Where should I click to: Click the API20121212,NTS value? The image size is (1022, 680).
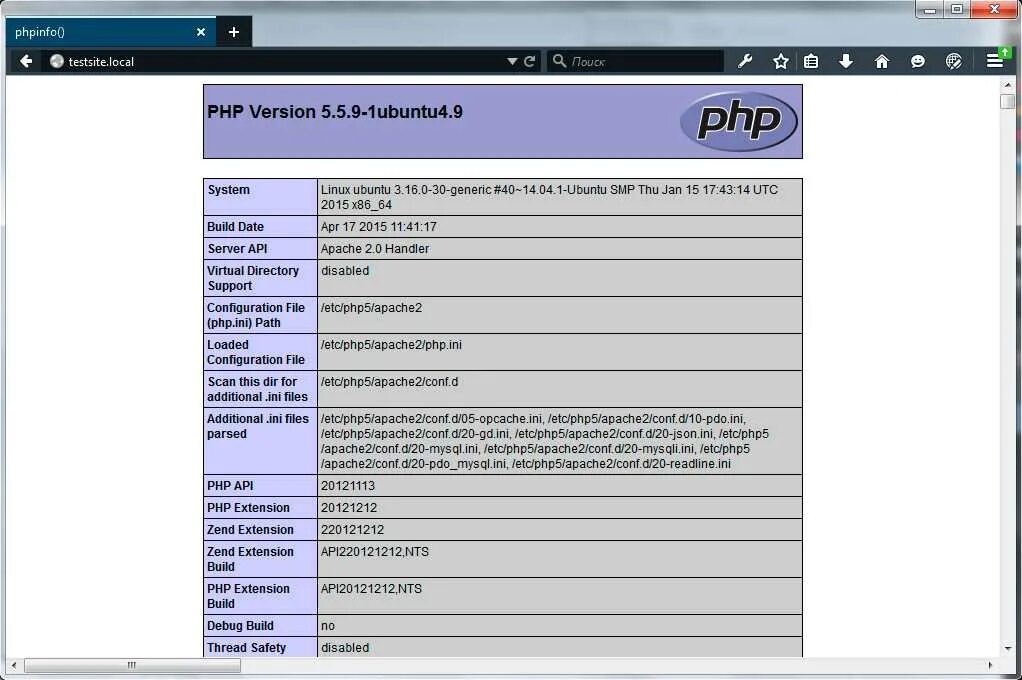[x=372, y=589]
